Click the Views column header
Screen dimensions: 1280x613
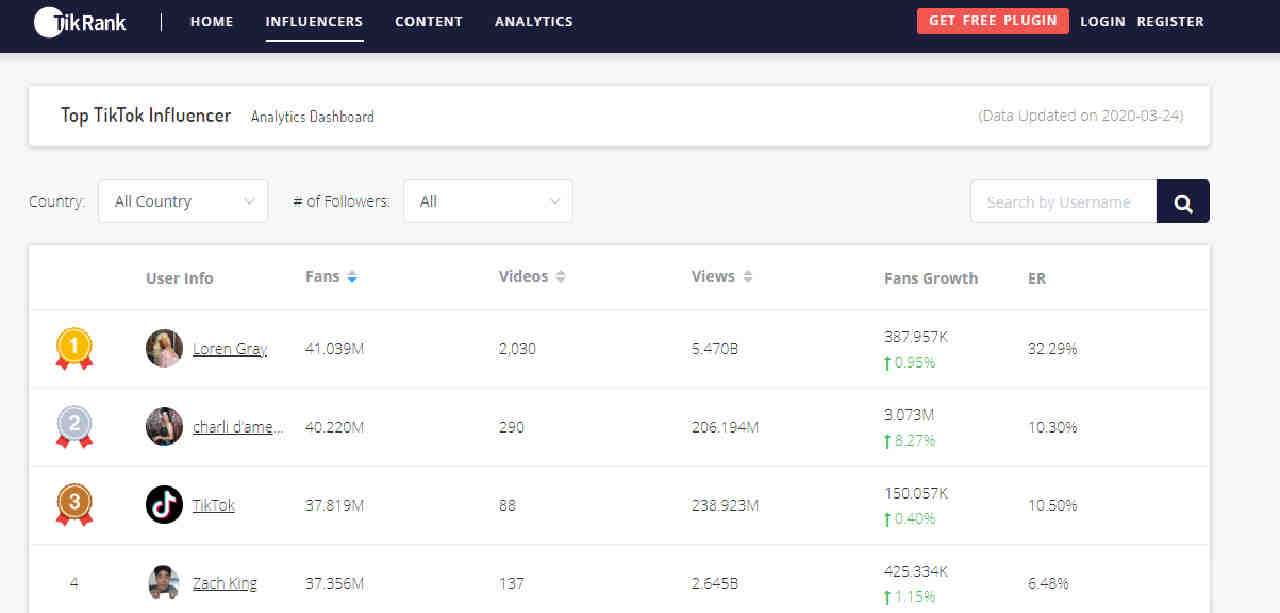tap(713, 277)
